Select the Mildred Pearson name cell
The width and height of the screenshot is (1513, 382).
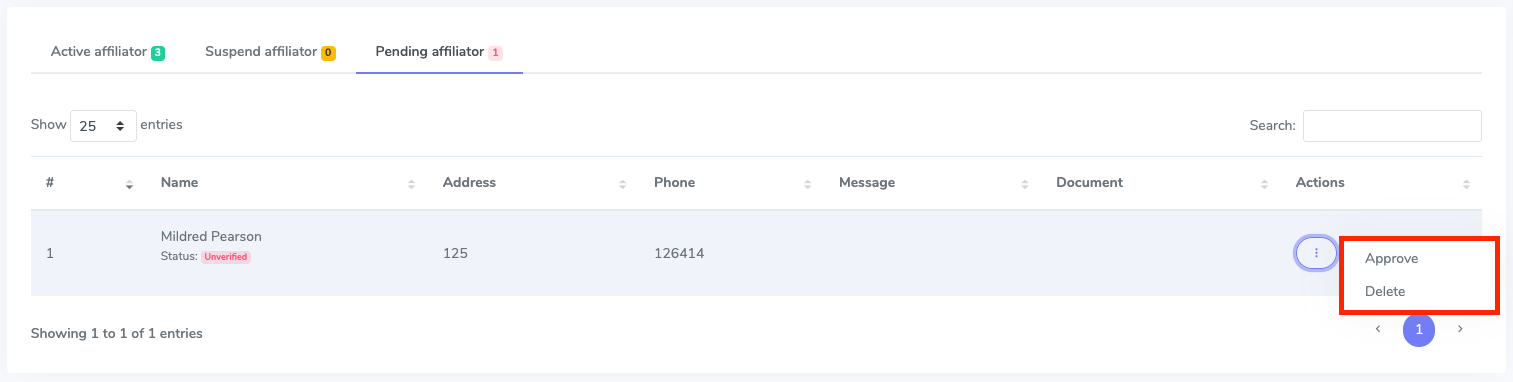pyautogui.click(x=211, y=237)
